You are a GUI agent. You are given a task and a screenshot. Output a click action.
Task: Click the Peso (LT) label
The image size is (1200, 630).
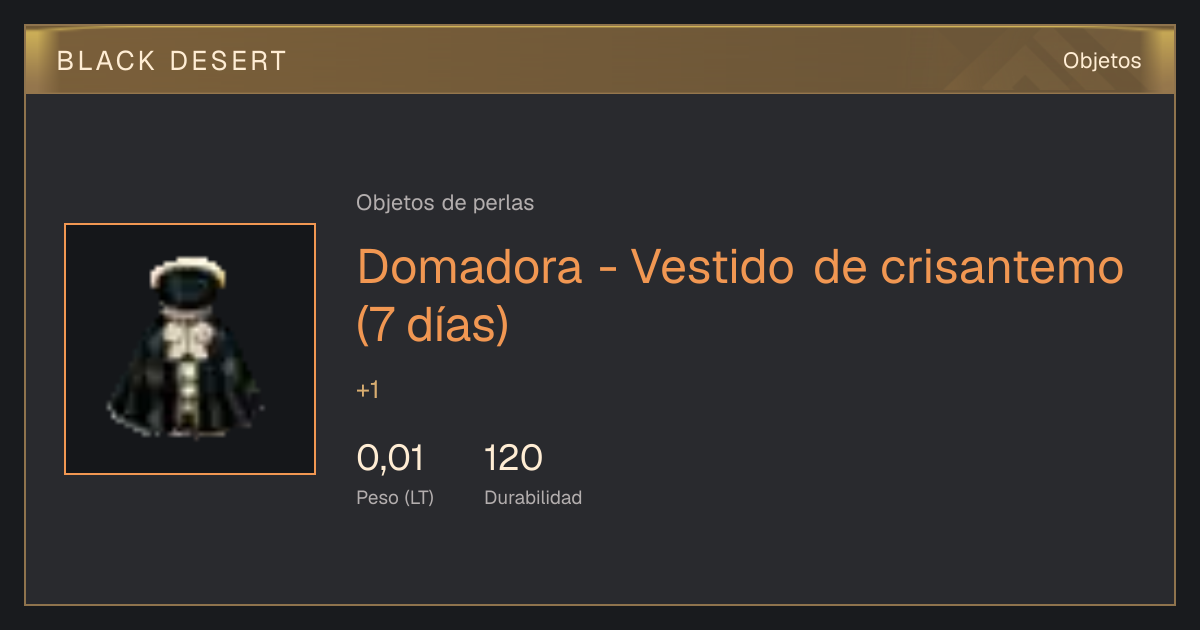(395, 498)
